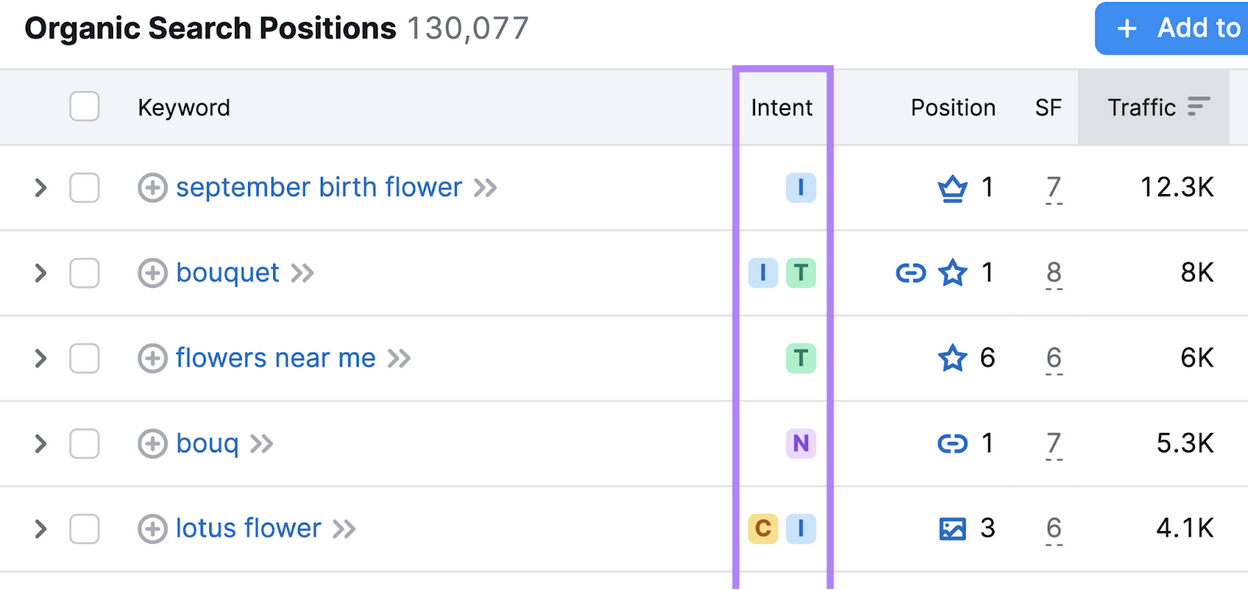Check the box for september birth flower
This screenshot has height=590, width=1248.
84,188
